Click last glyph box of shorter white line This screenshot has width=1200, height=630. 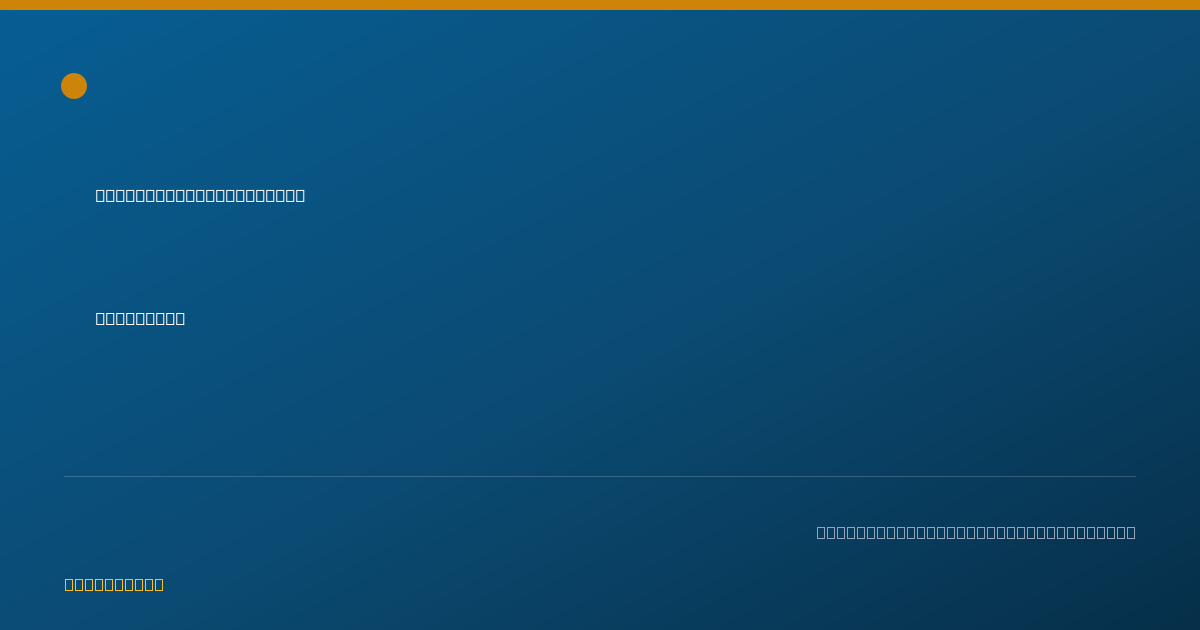click(181, 318)
